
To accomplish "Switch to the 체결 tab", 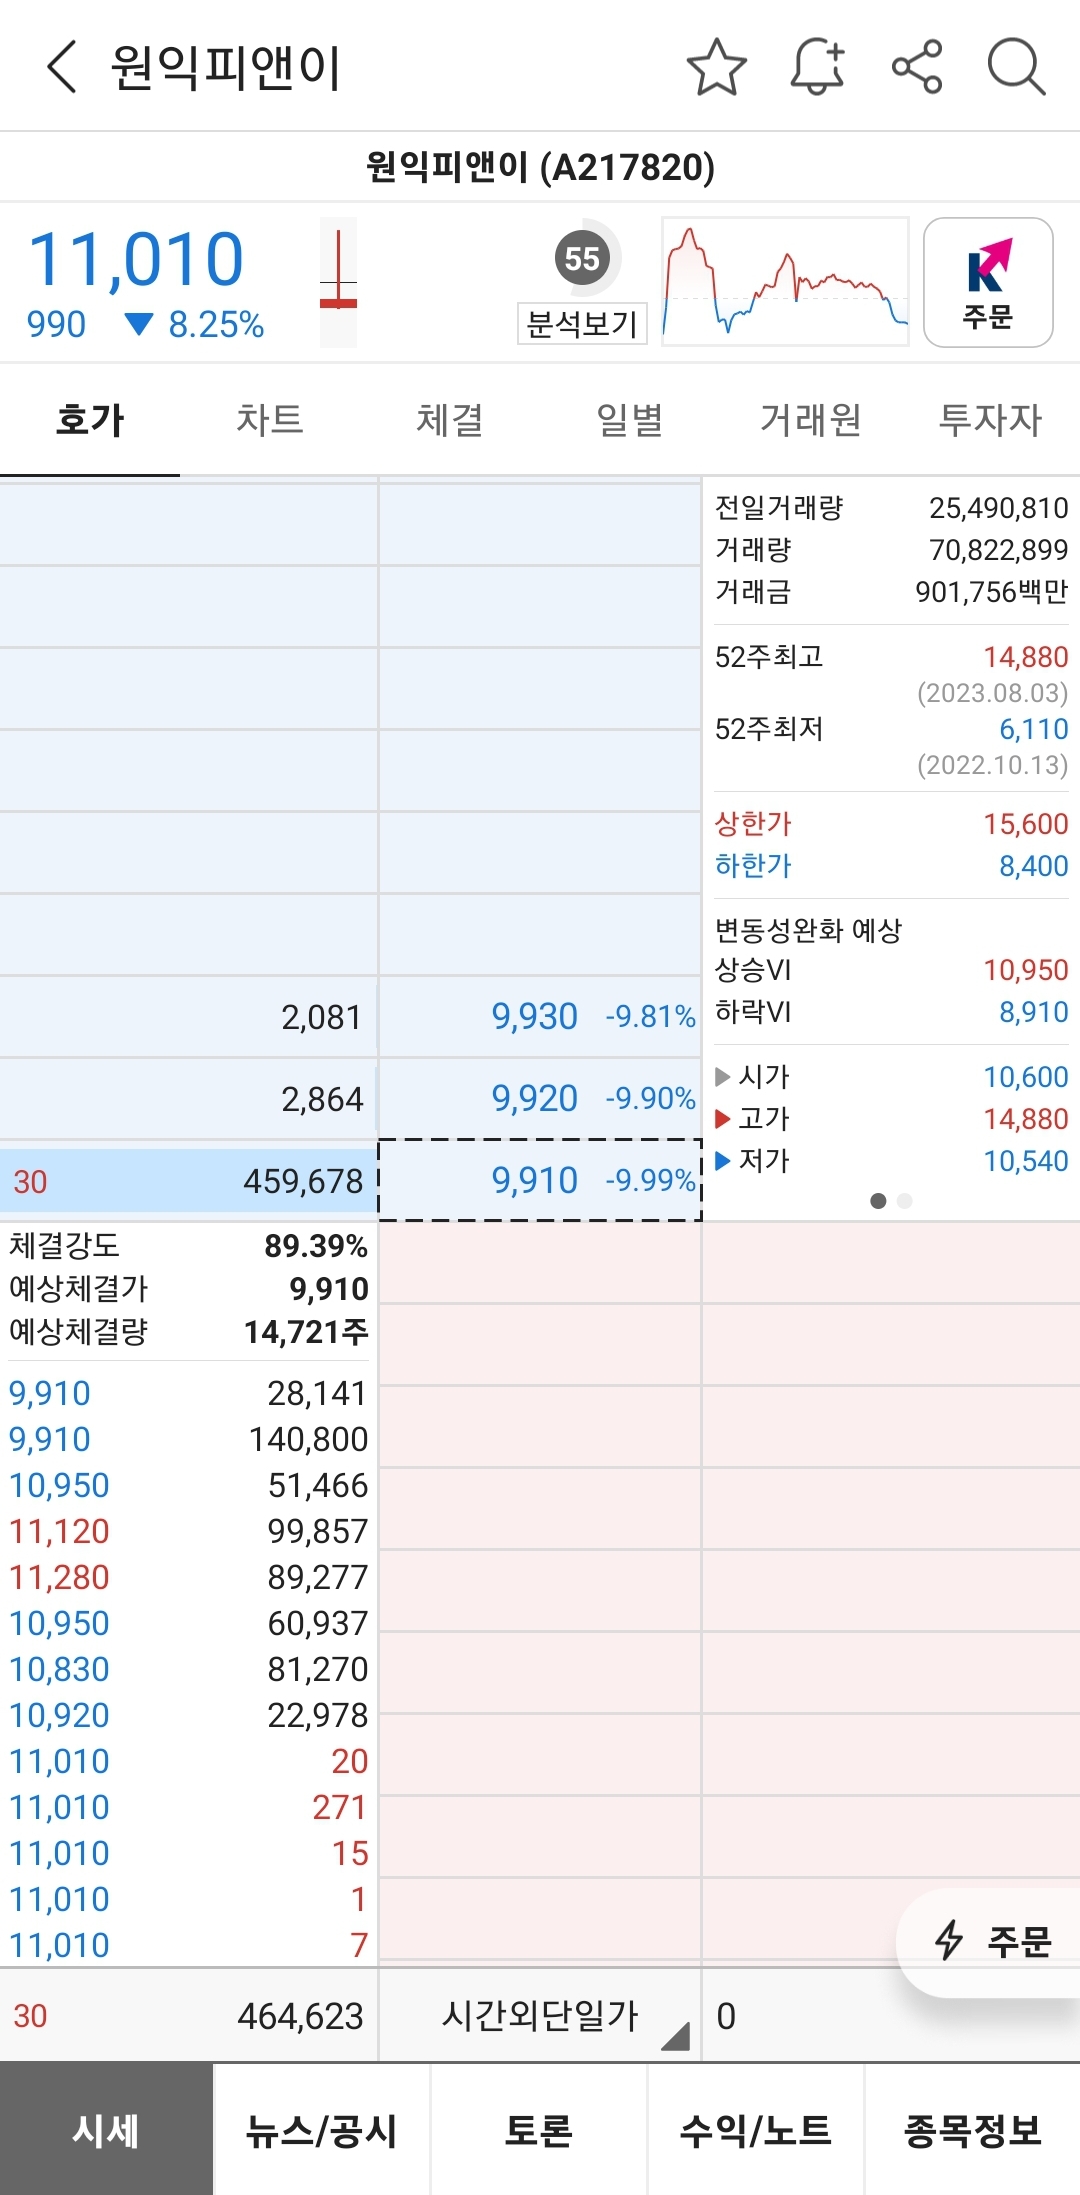I will [450, 420].
